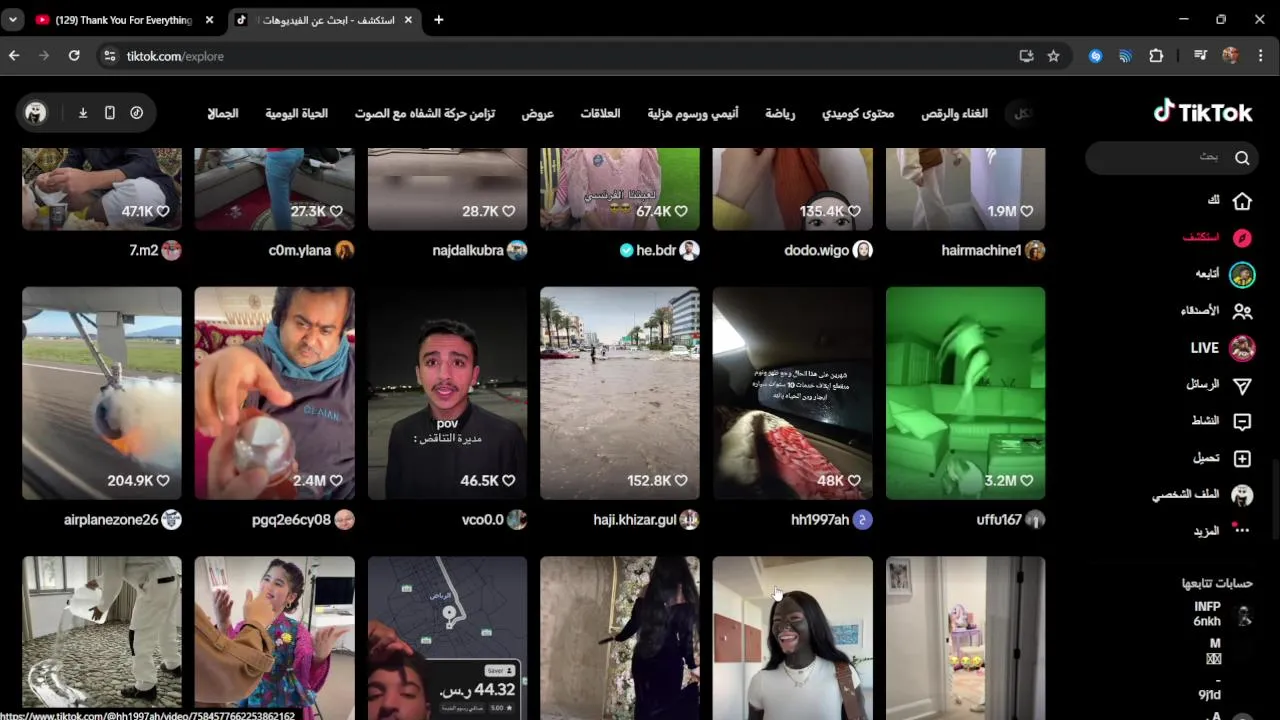Click the browser back arrow
Screen dimensions: 1280x720
click(14, 56)
